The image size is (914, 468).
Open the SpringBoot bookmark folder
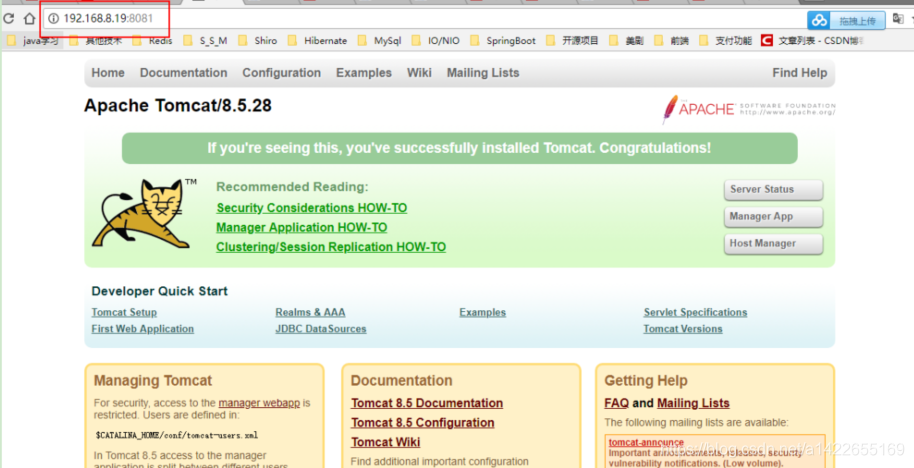coord(503,41)
